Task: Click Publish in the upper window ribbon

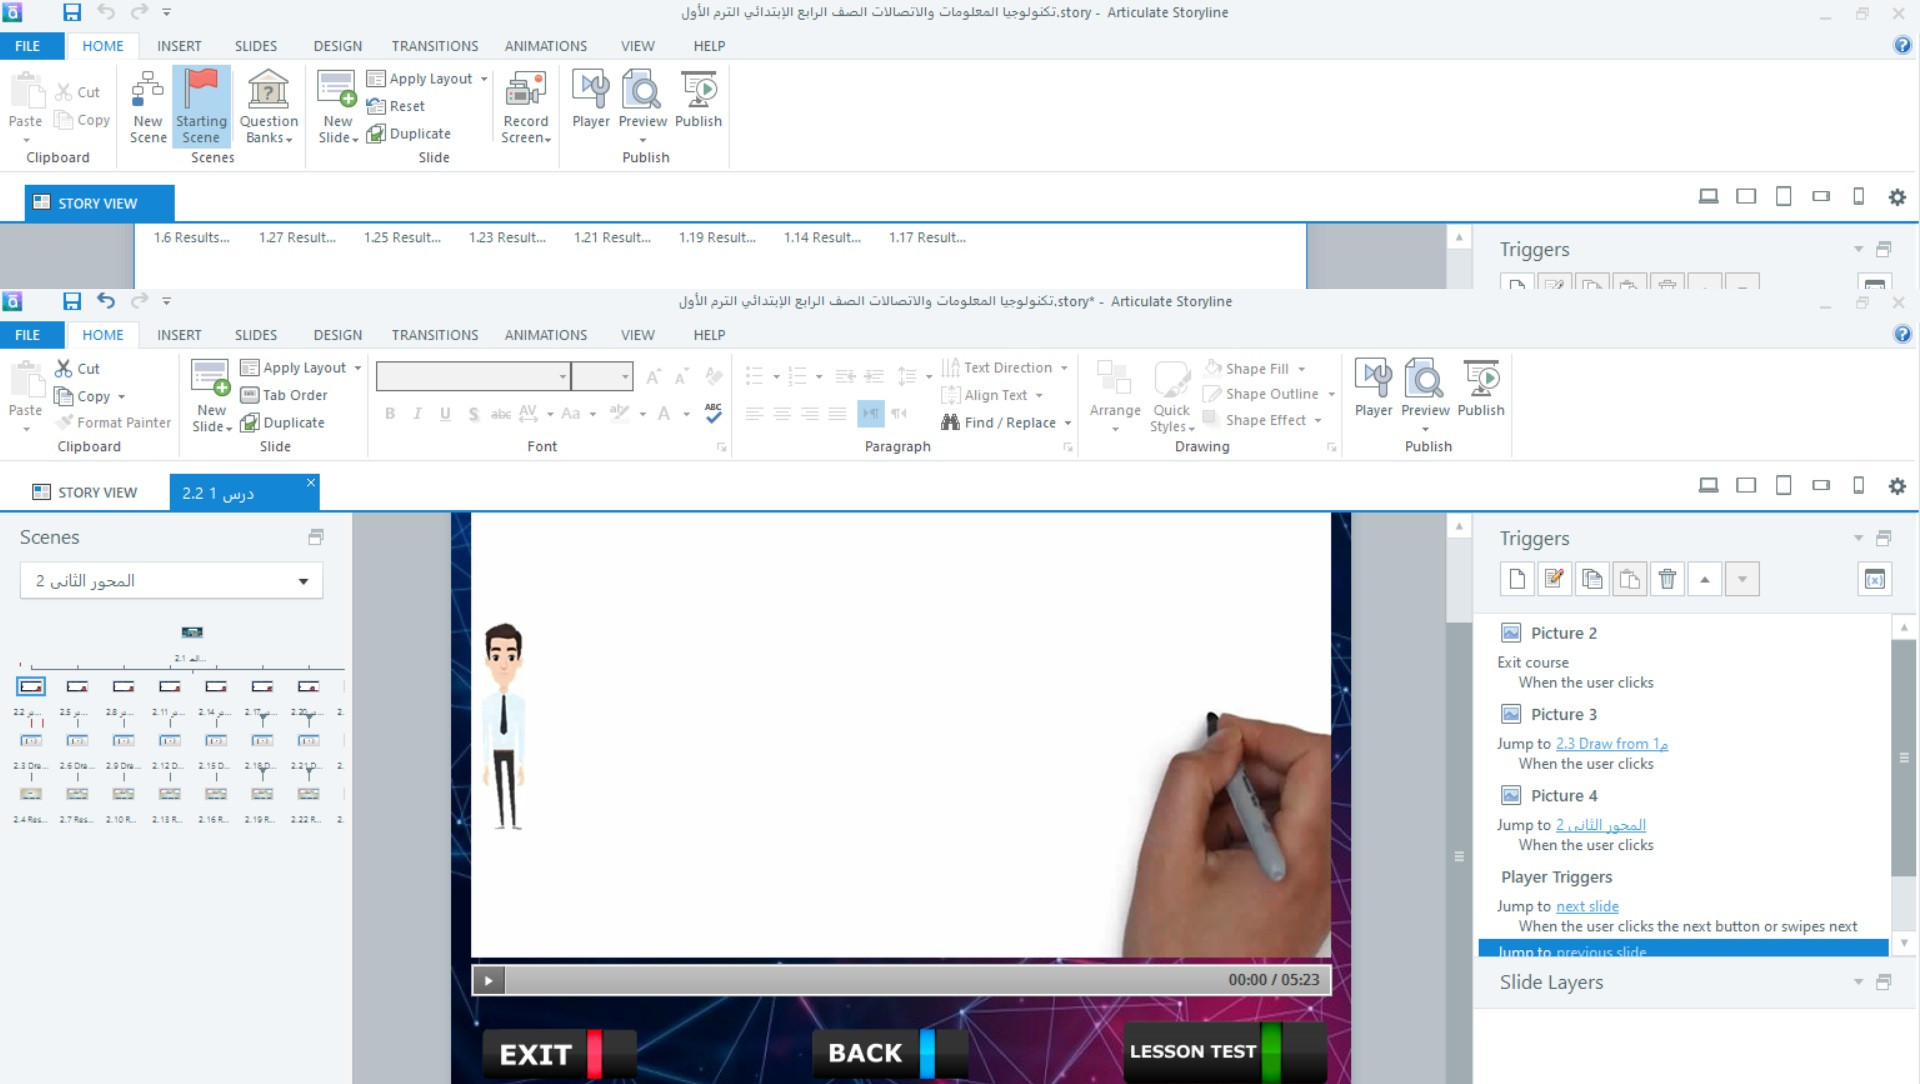Action: (698, 100)
